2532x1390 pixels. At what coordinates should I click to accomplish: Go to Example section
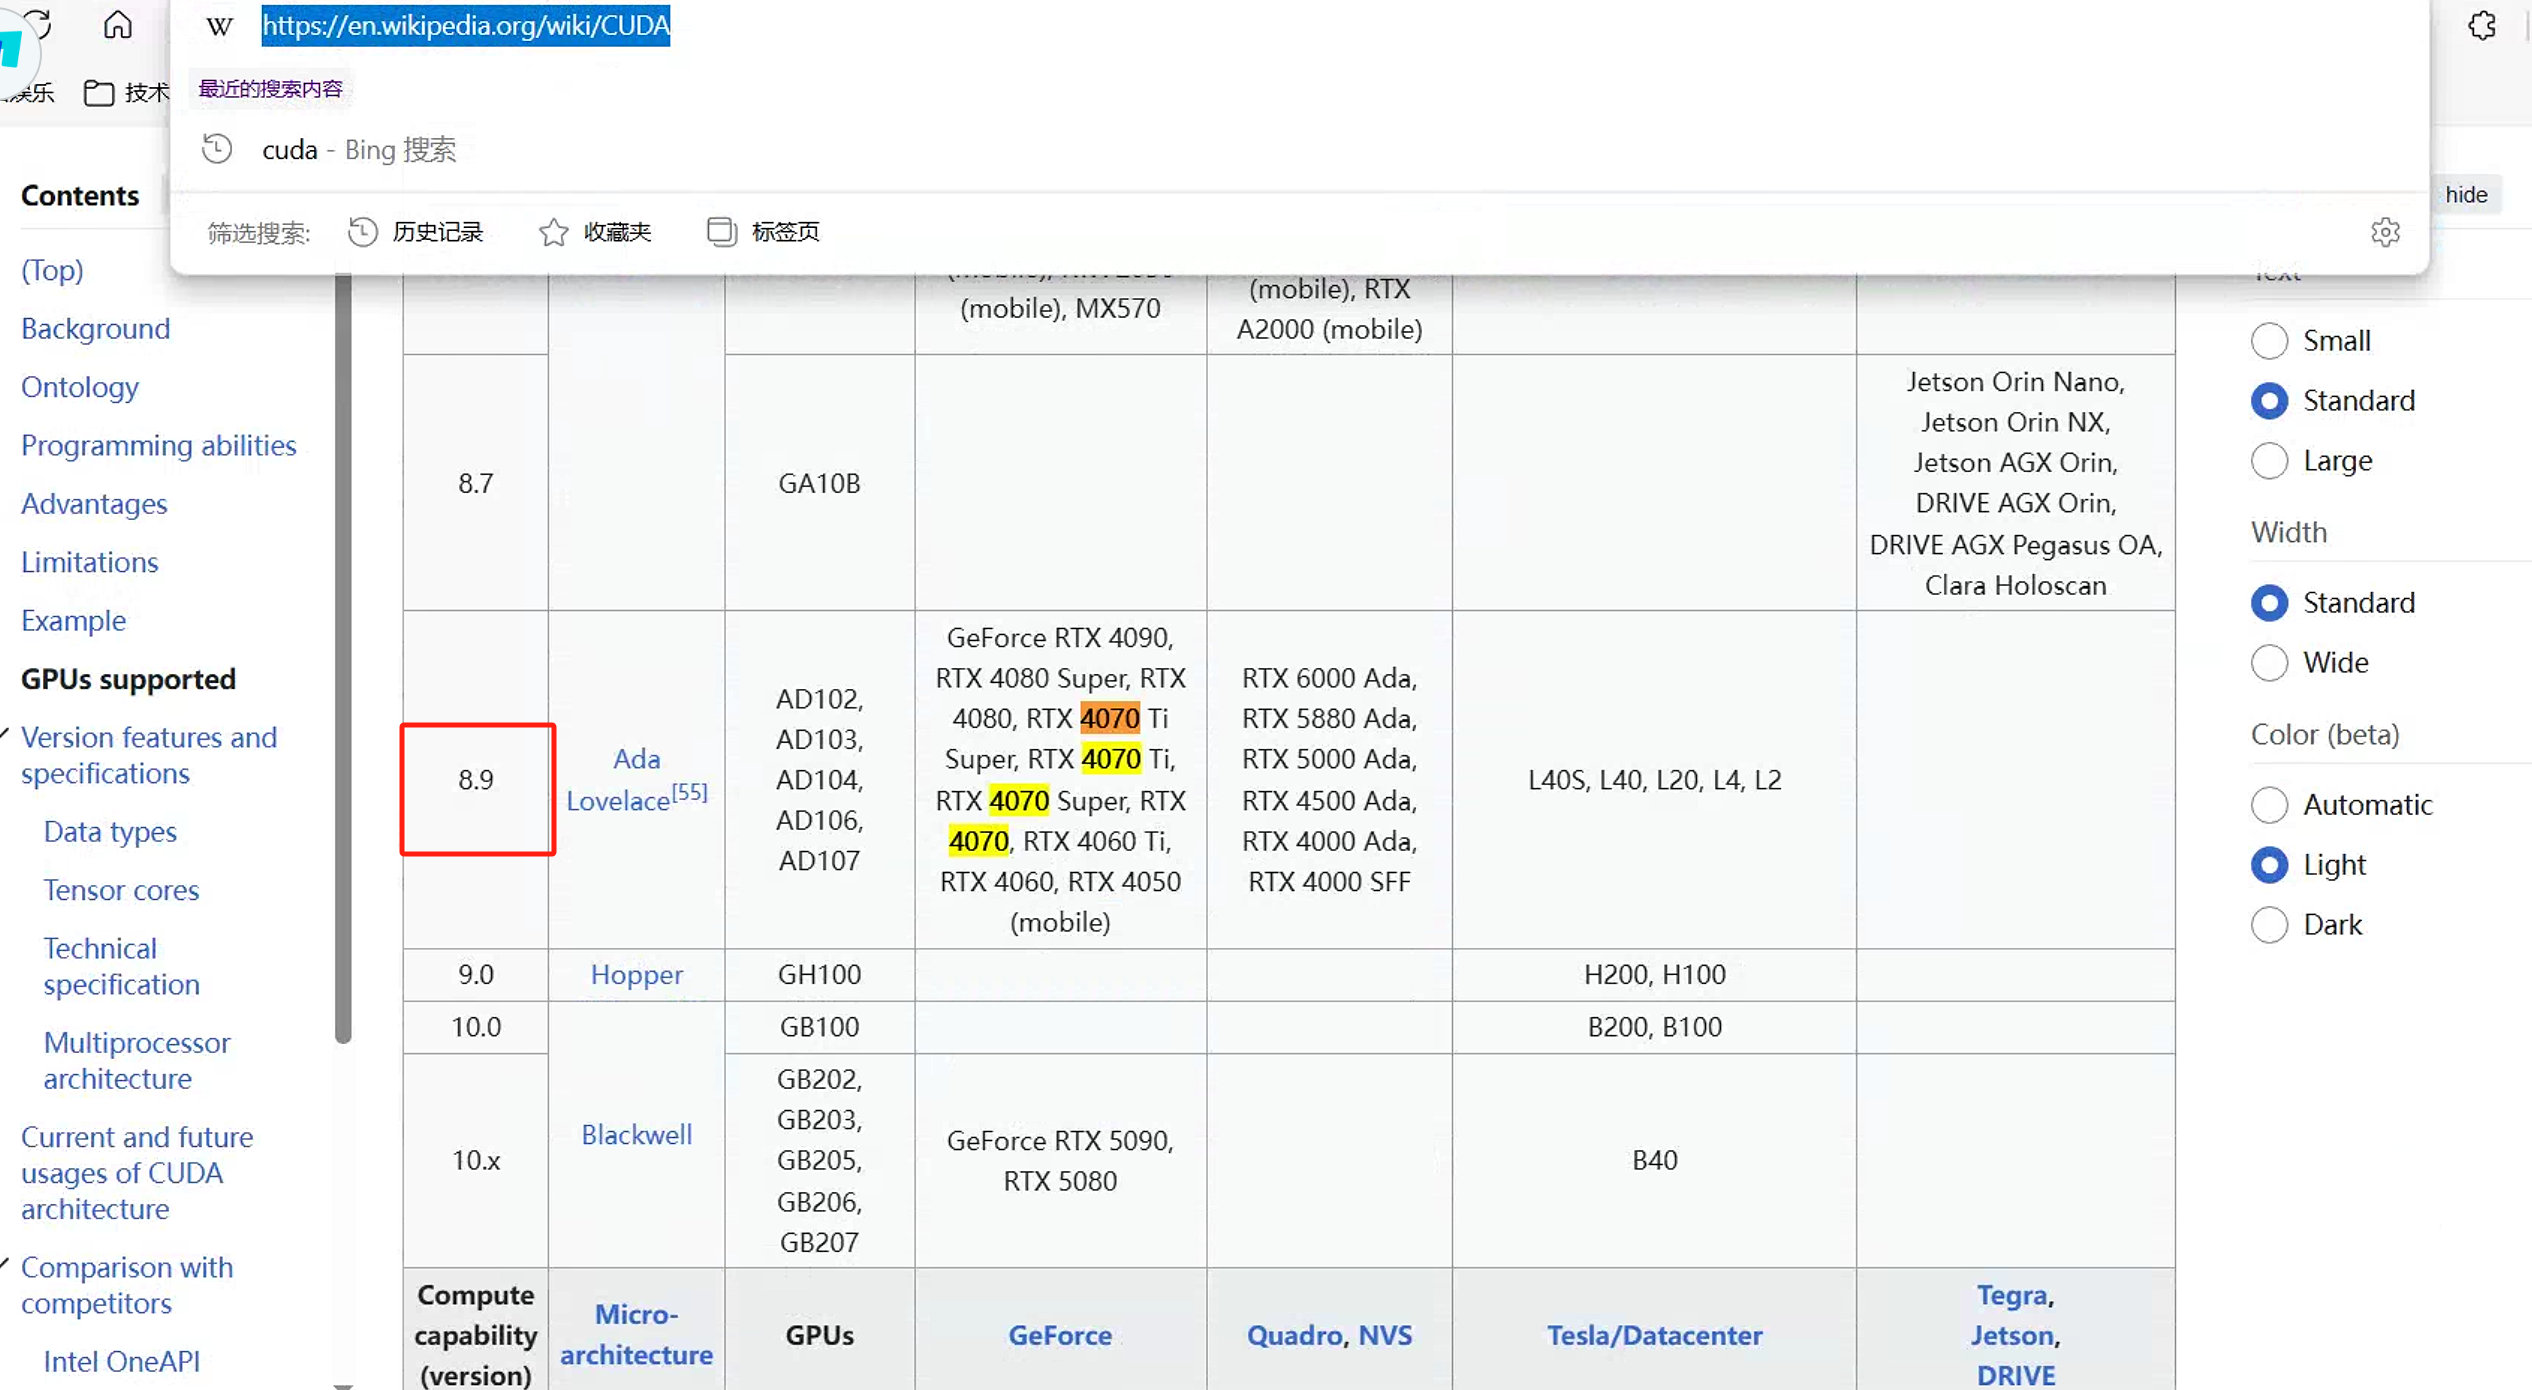click(x=74, y=621)
